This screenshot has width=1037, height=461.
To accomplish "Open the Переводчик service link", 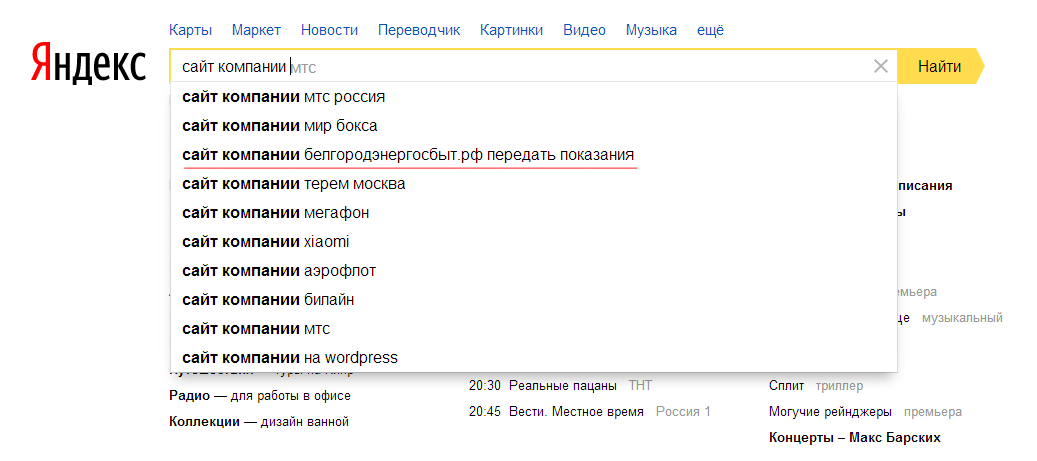I will tap(419, 30).
